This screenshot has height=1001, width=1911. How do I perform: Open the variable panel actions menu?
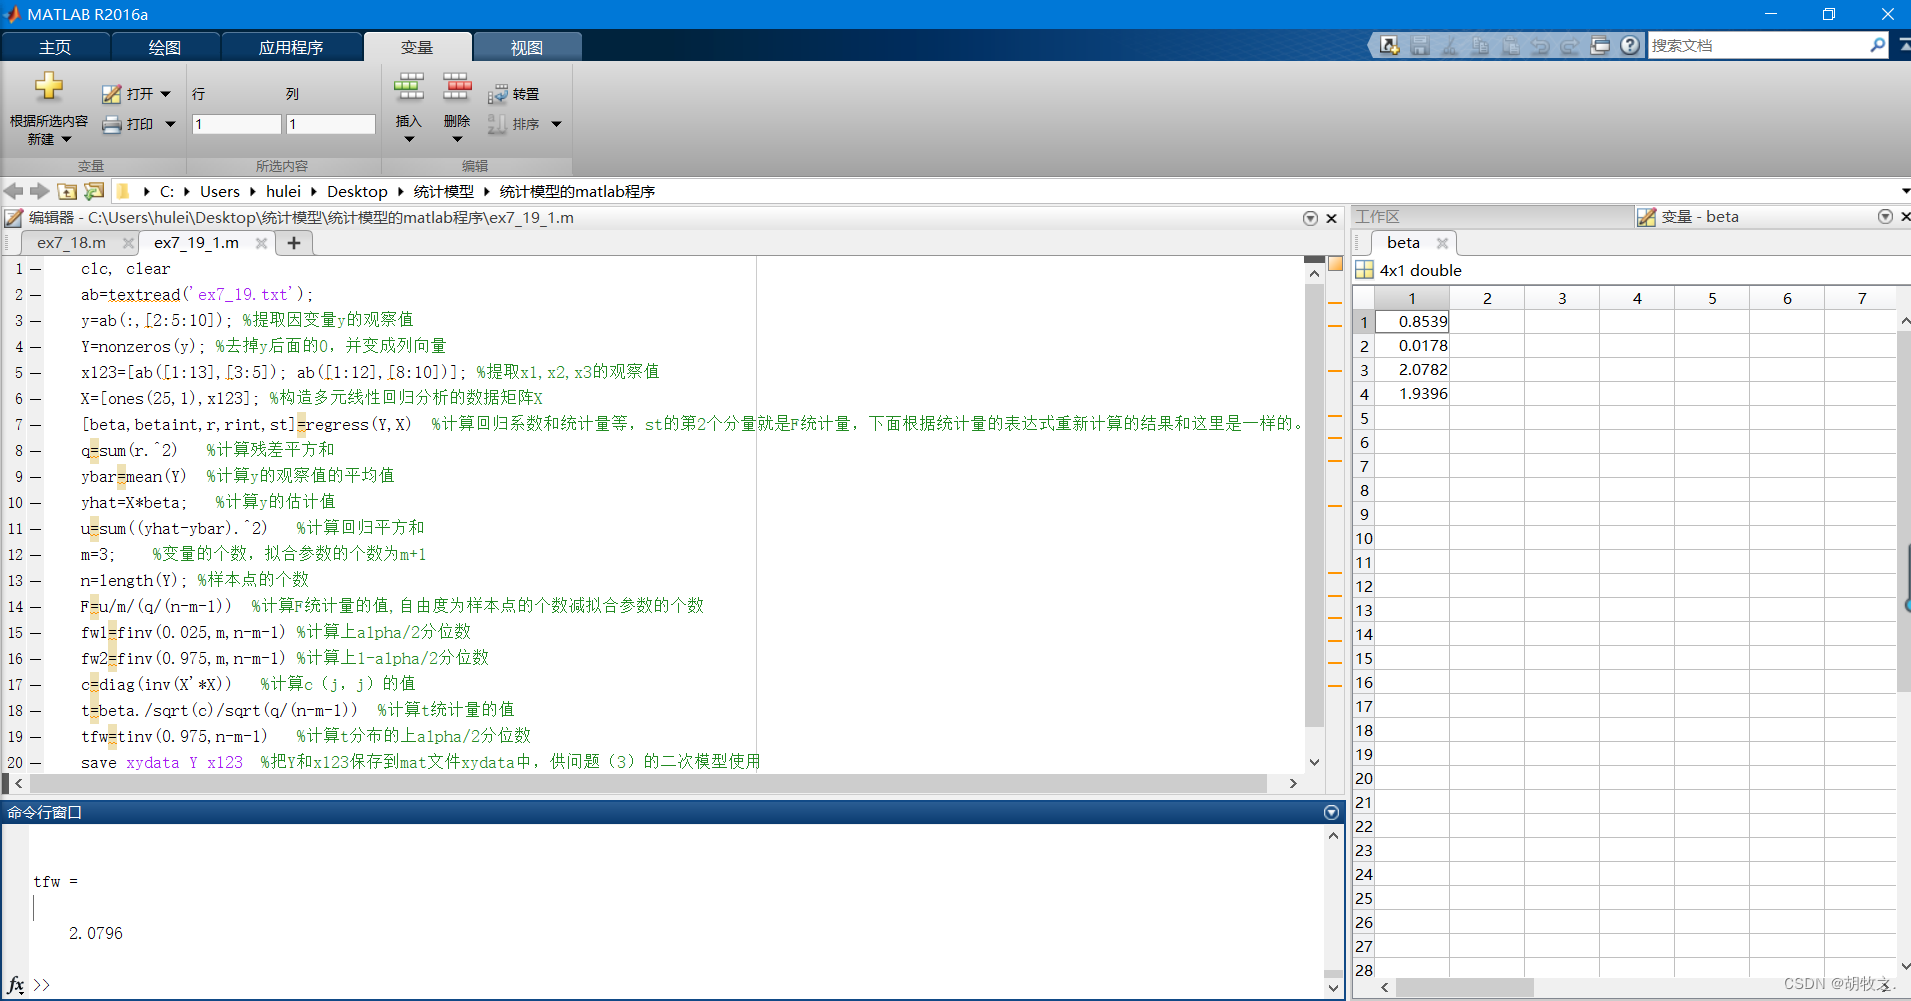click(1885, 217)
